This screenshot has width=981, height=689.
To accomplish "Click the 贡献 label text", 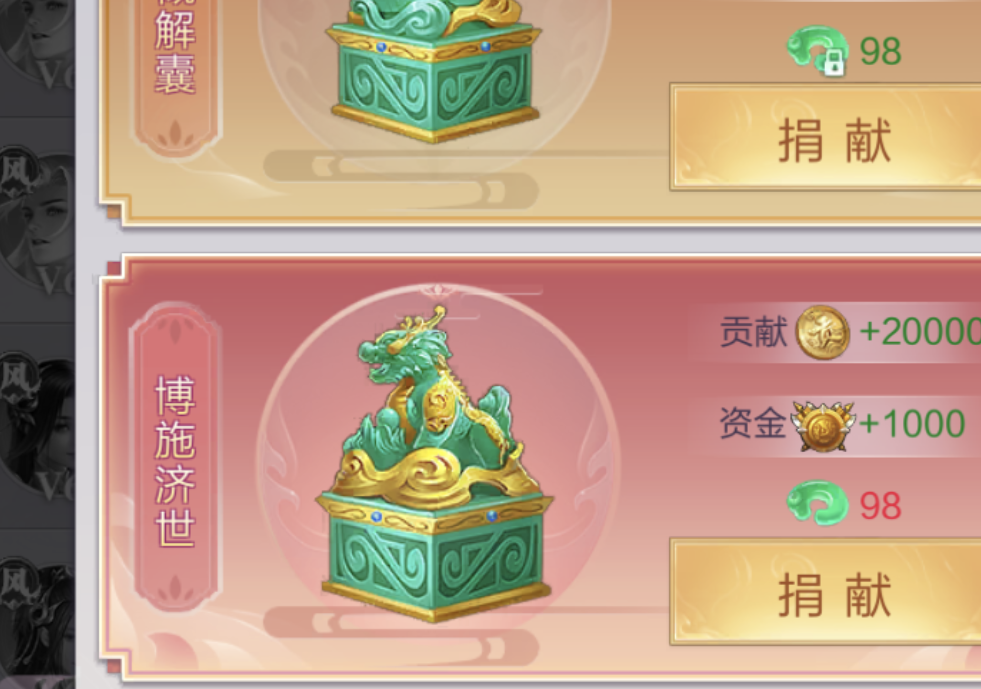I will coord(753,332).
